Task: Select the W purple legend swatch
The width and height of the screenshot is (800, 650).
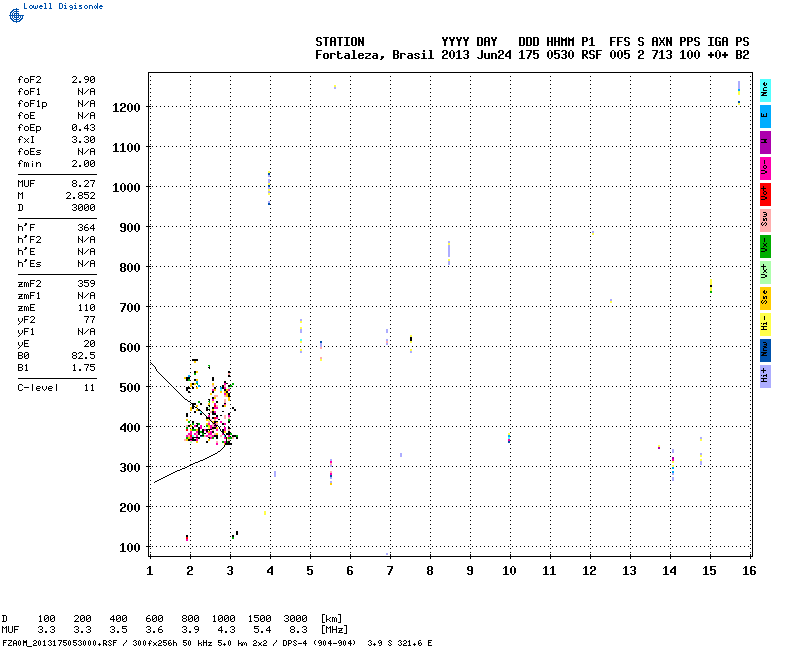Action: (765, 142)
